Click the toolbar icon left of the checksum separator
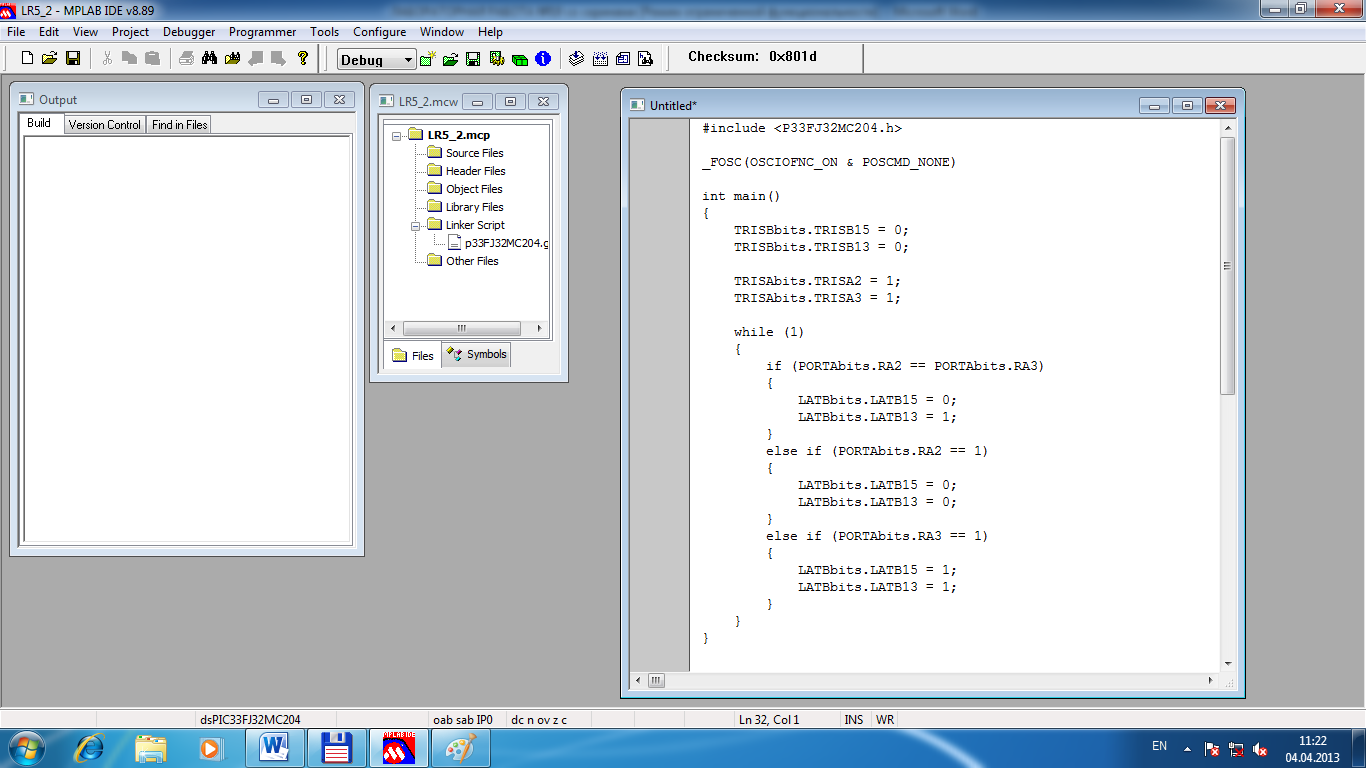The height and width of the screenshot is (768, 1366). coord(646,59)
